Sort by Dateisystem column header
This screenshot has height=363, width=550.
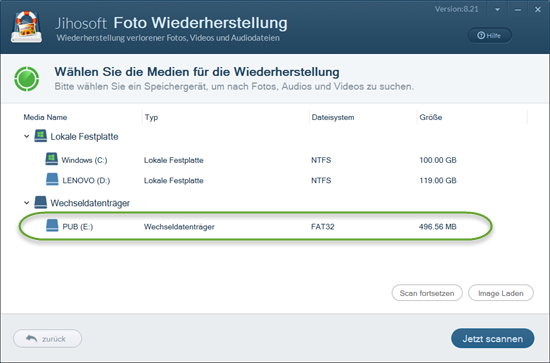[333, 117]
